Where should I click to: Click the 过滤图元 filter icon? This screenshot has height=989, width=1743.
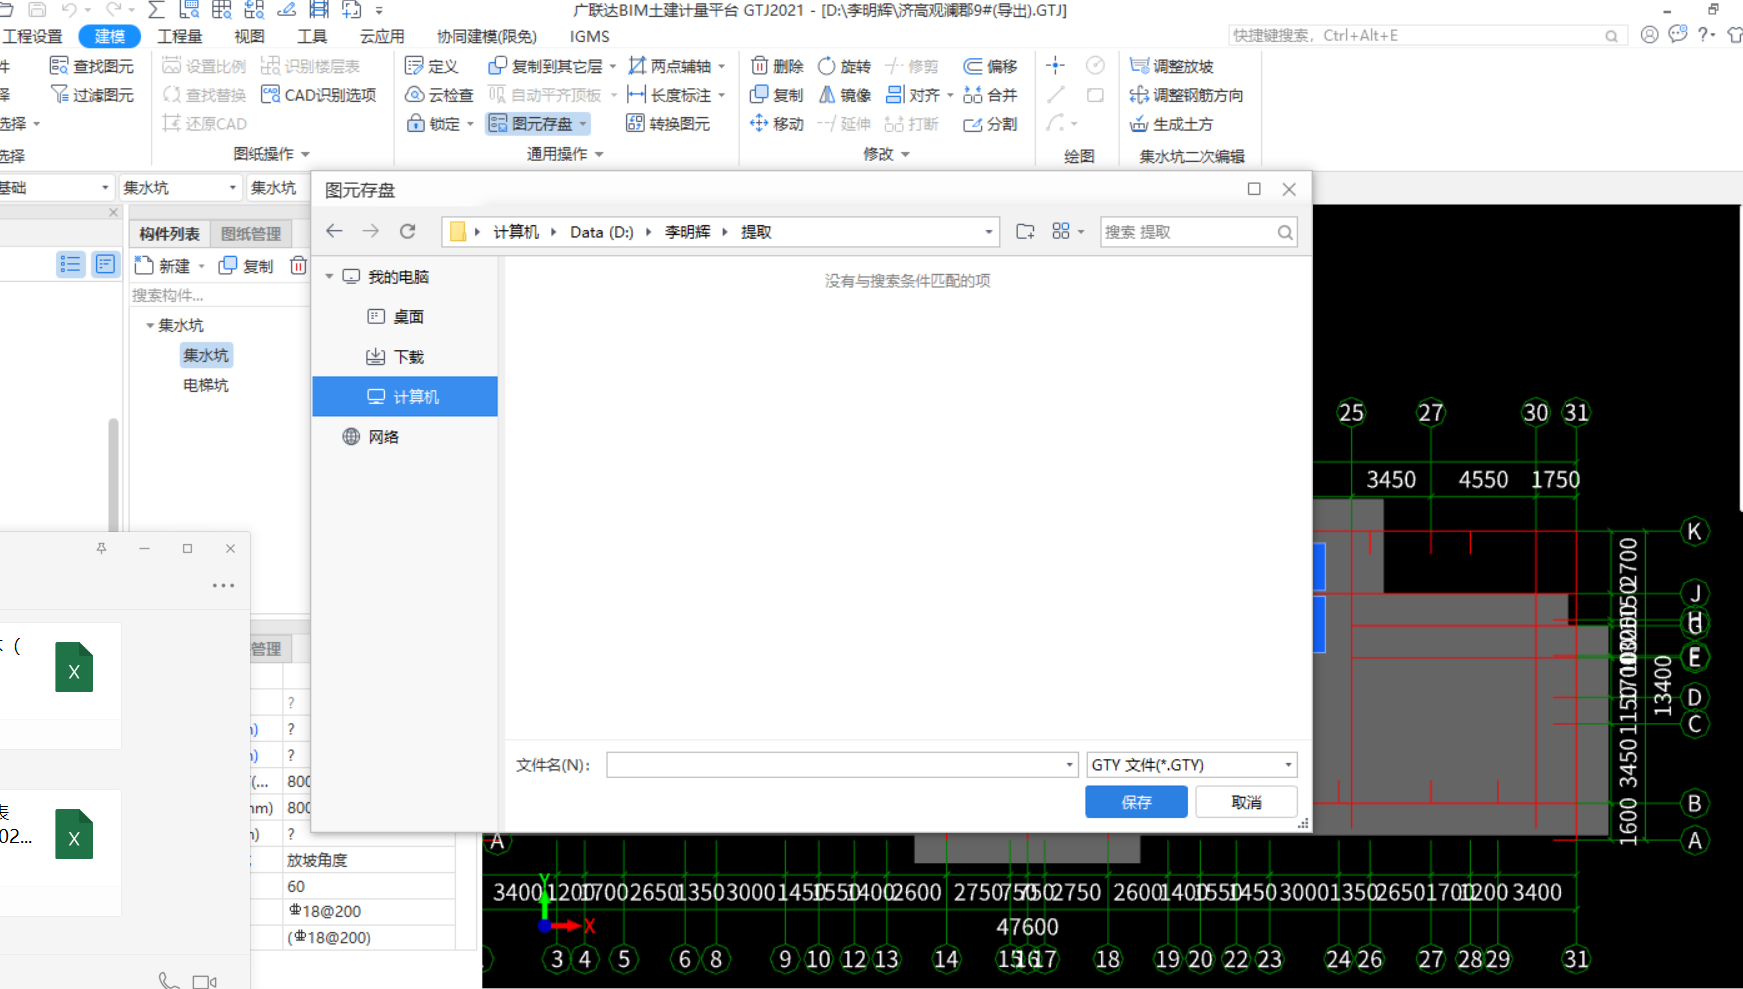point(59,95)
